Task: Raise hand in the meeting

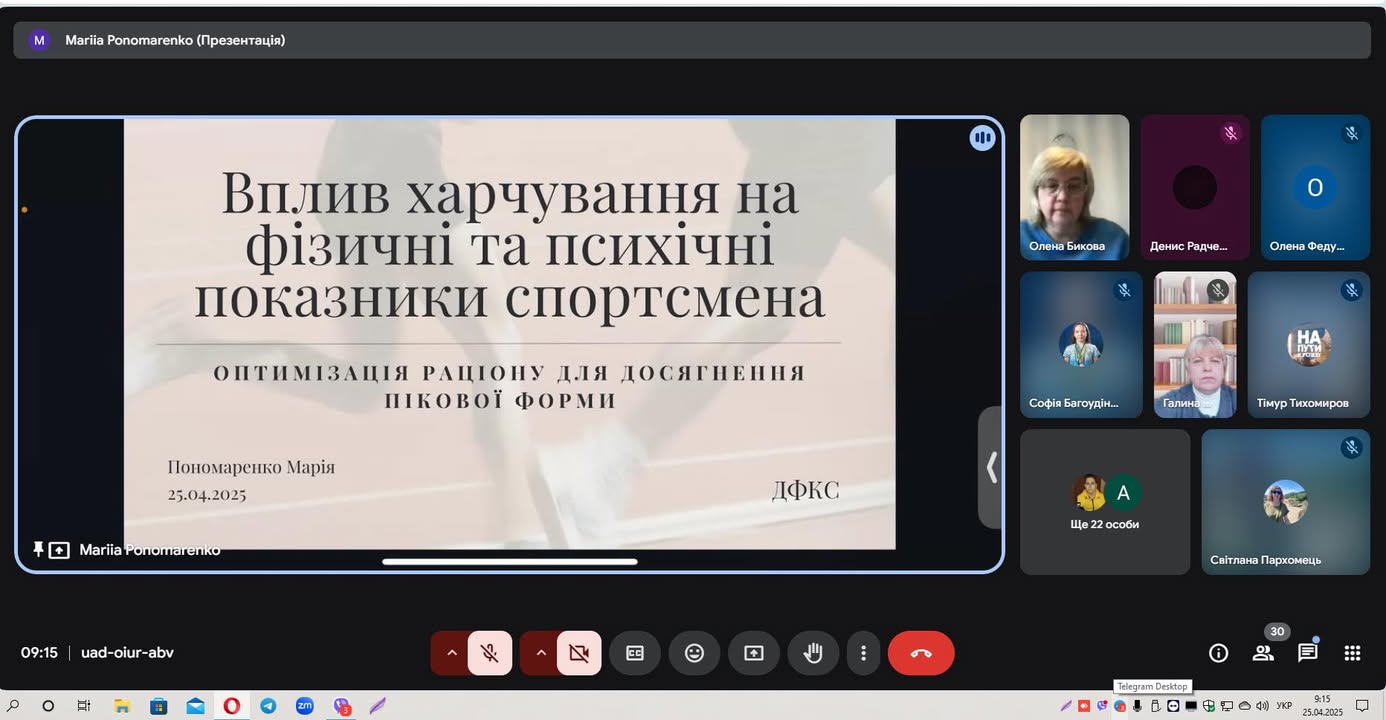Action: tap(813, 653)
